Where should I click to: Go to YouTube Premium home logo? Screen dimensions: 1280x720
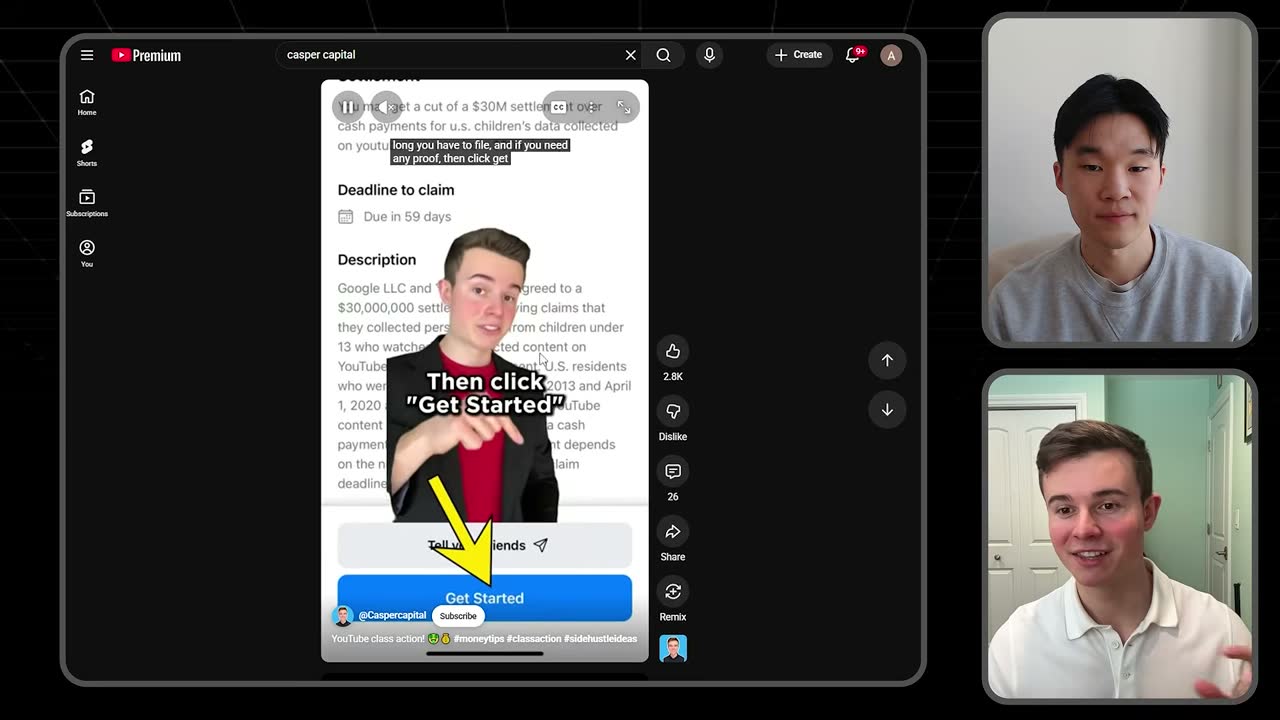pyautogui.click(x=146, y=55)
